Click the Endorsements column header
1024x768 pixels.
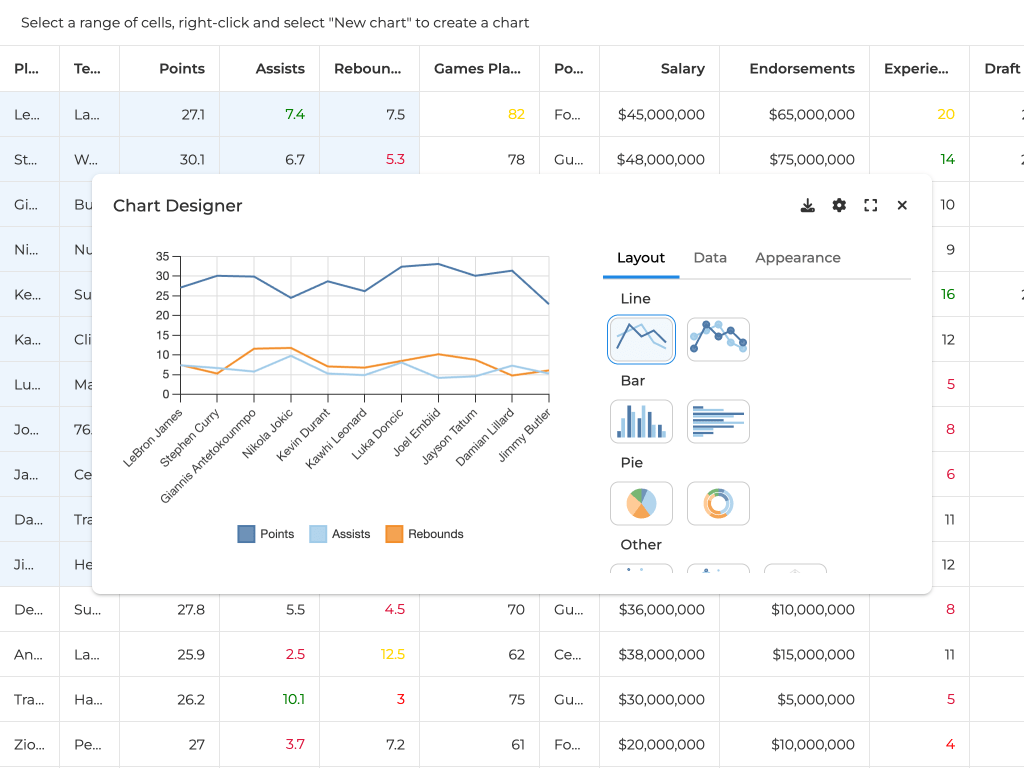click(801, 69)
